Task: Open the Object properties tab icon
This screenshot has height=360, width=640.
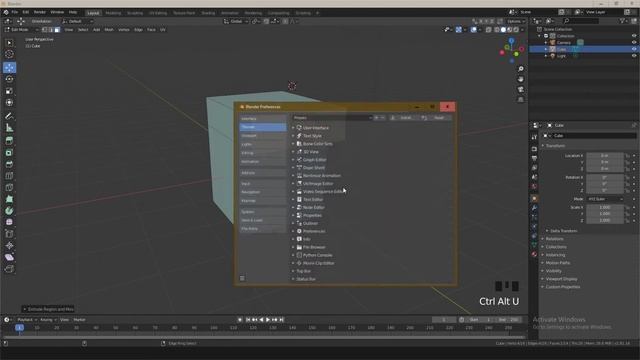Action: [x=534, y=198]
